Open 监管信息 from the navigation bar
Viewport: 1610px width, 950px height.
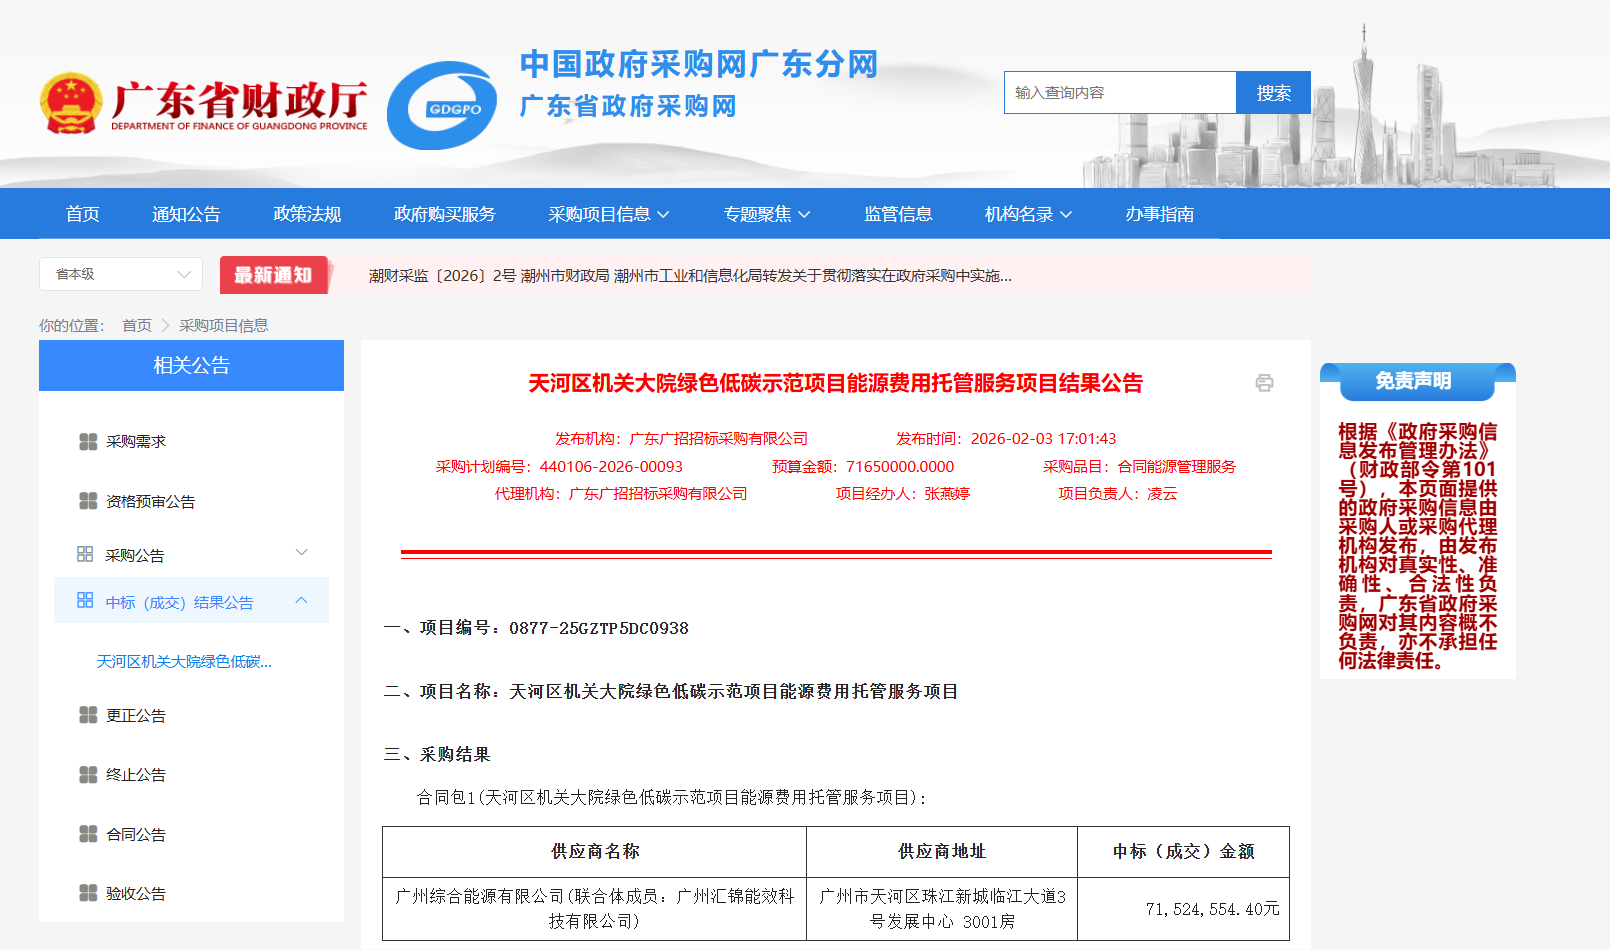coord(898,214)
